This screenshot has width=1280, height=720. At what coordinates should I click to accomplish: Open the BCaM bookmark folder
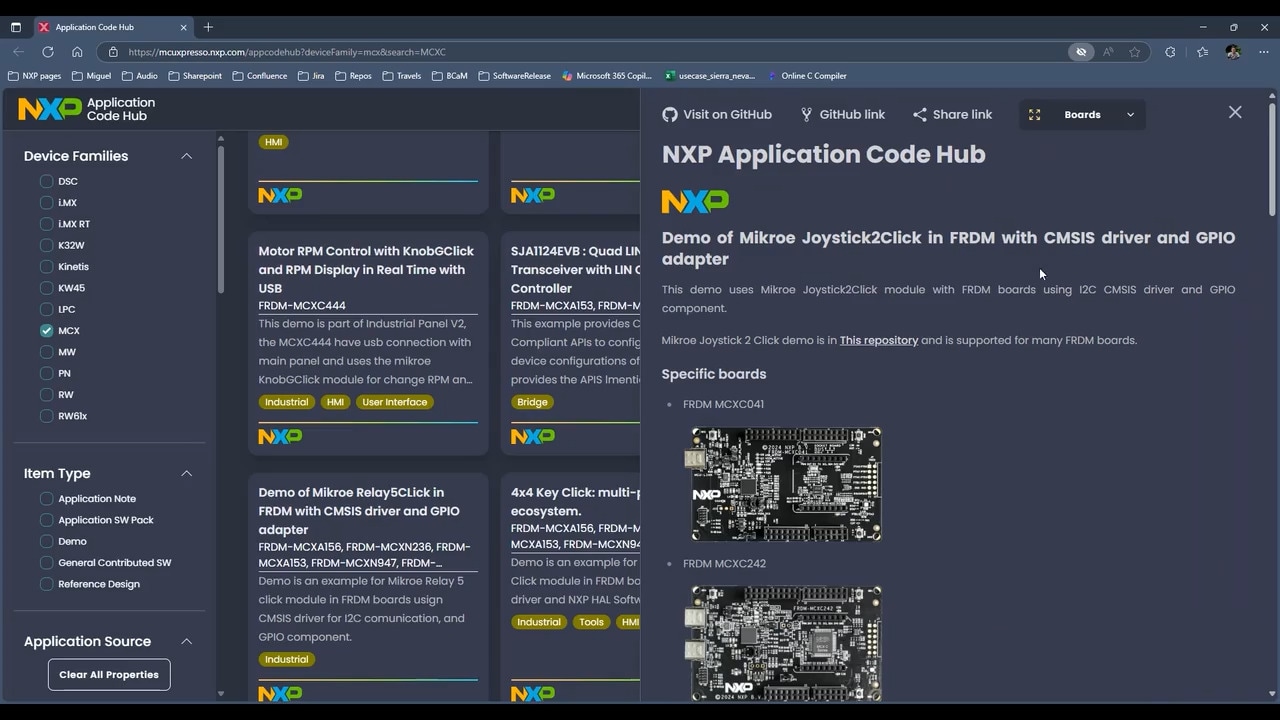[x=449, y=76]
